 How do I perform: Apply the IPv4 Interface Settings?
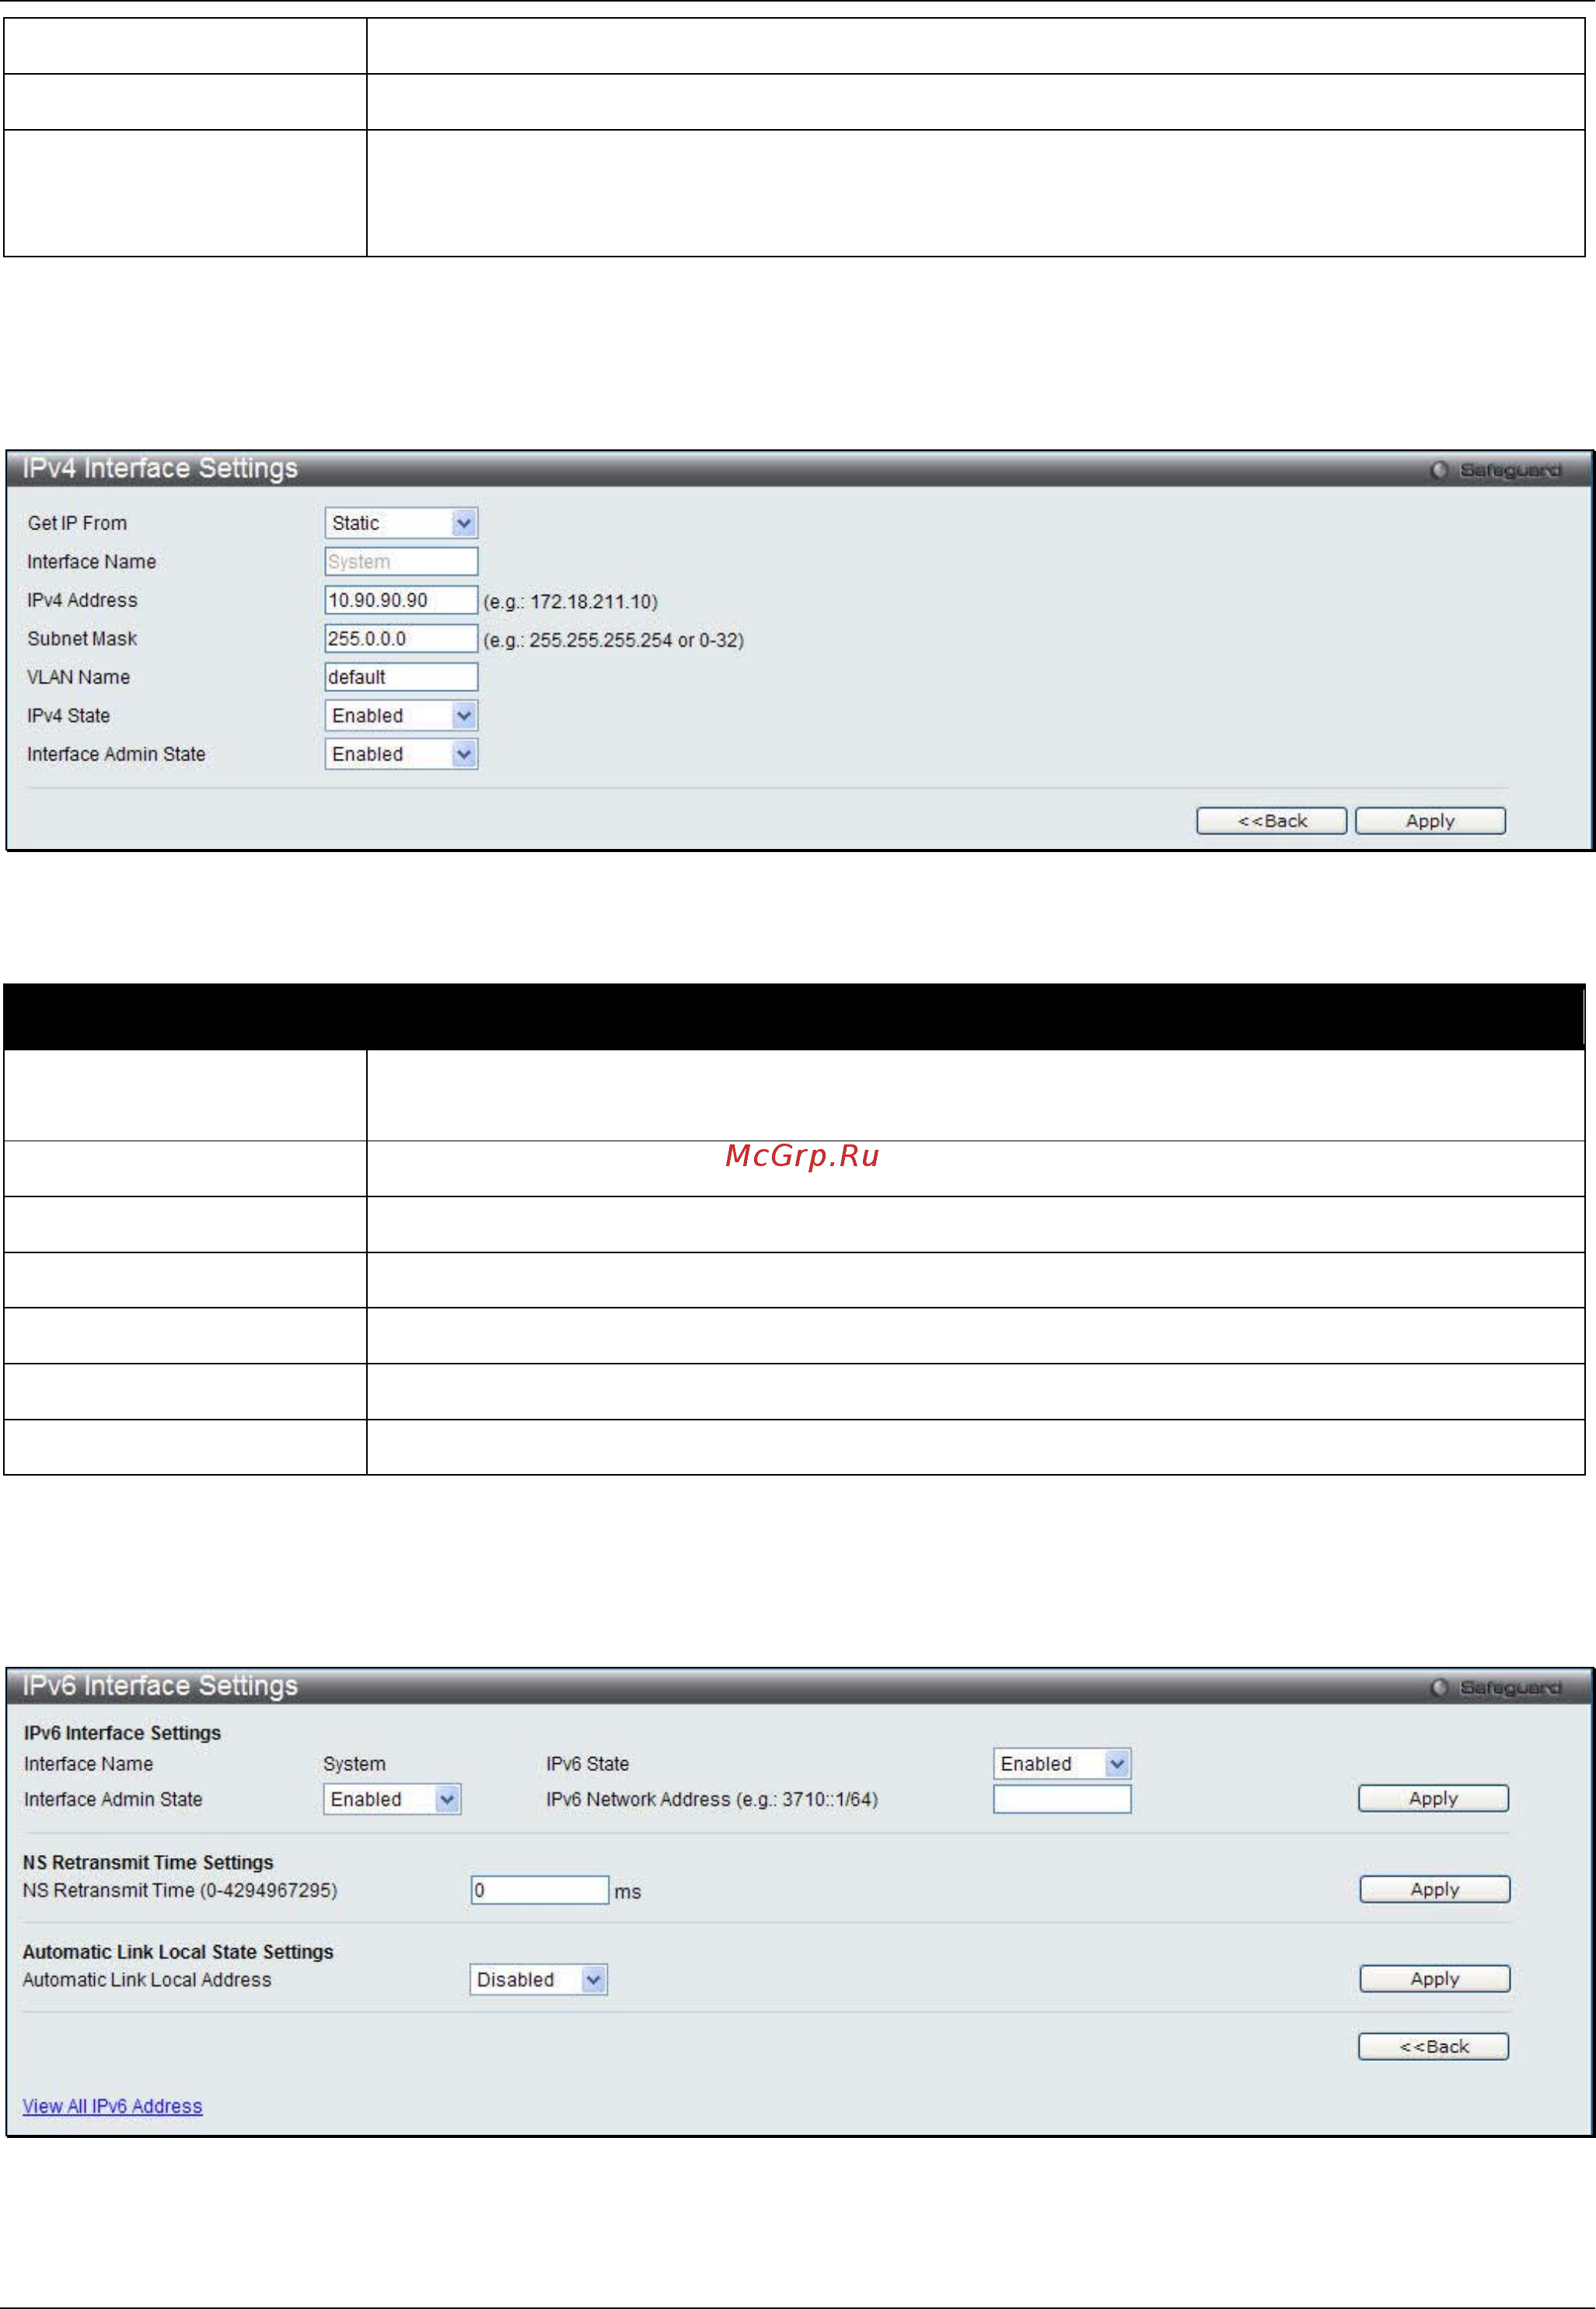[x=1430, y=821]
